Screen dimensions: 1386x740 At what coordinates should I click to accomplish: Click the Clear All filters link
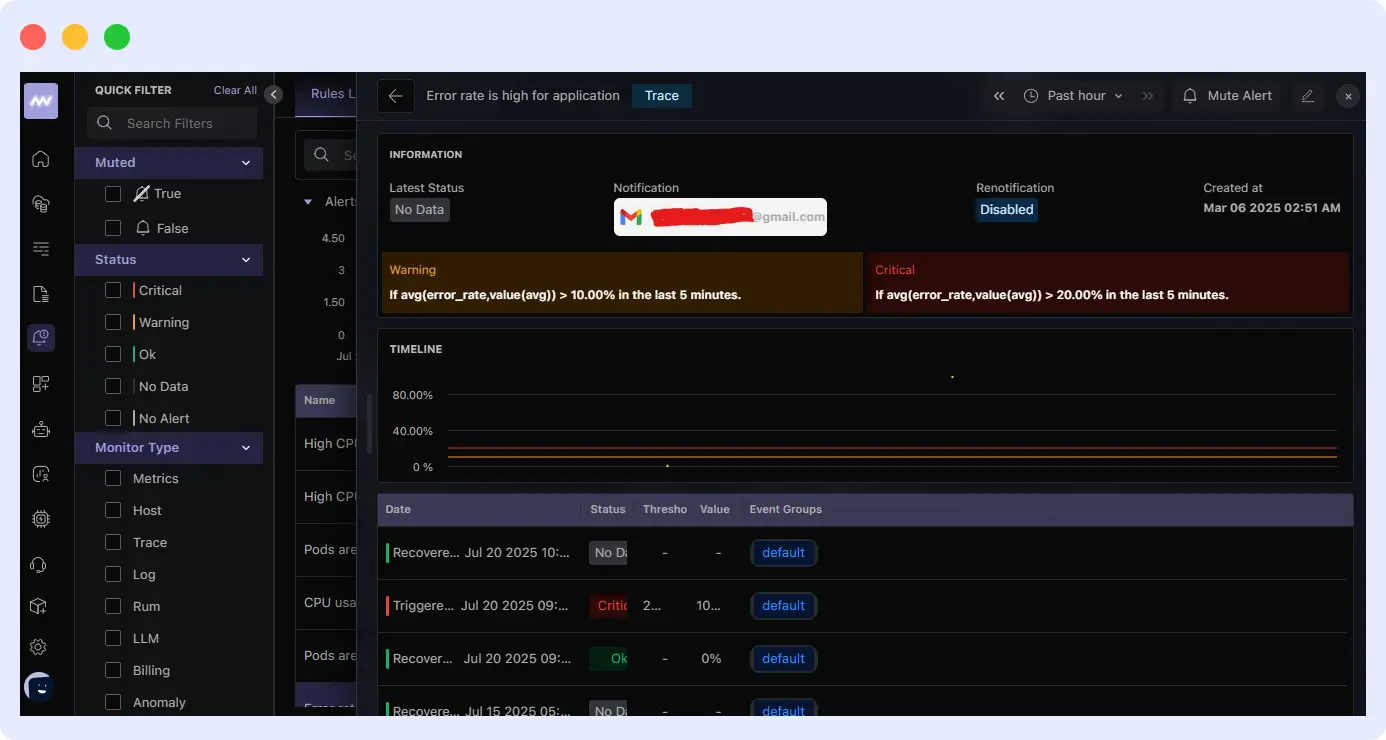click(234, 89)
